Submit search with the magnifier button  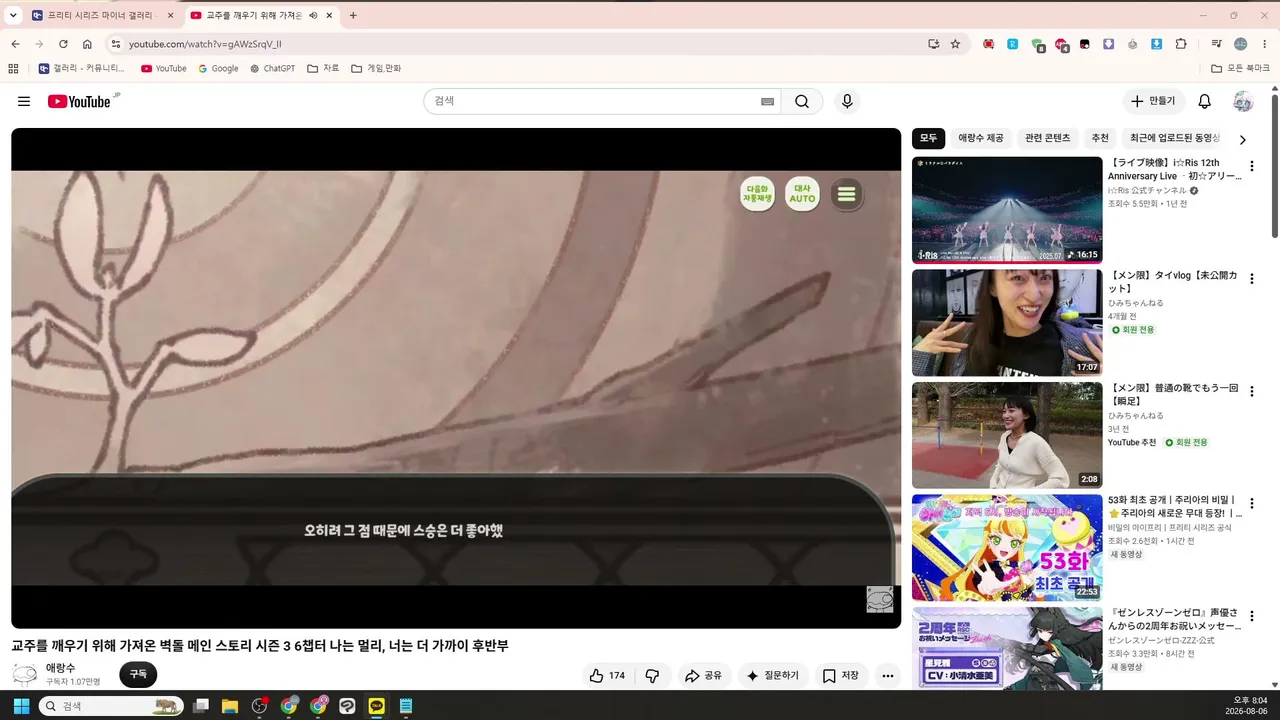point(802,101)
